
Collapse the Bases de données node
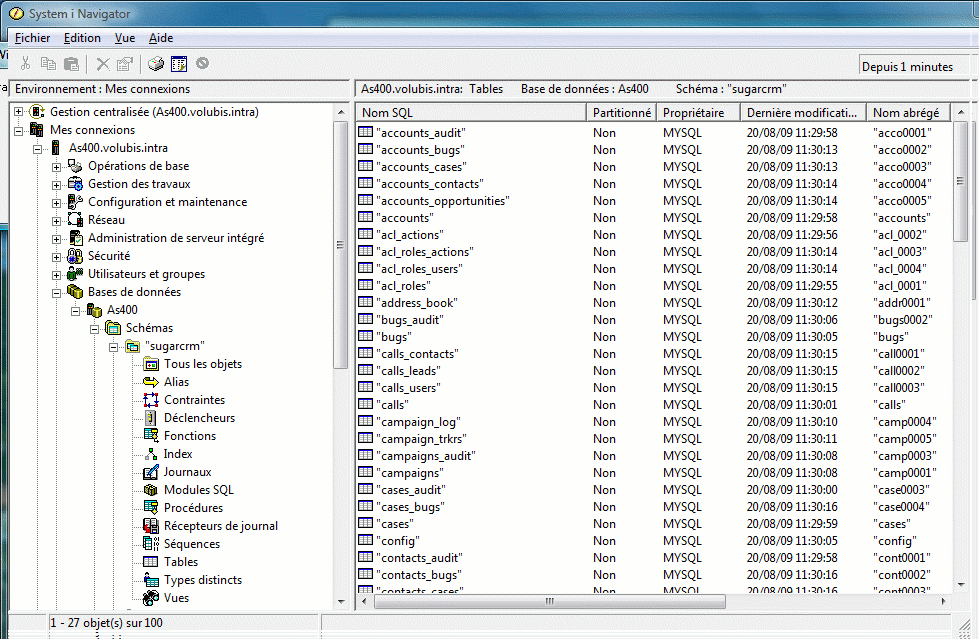56,293
